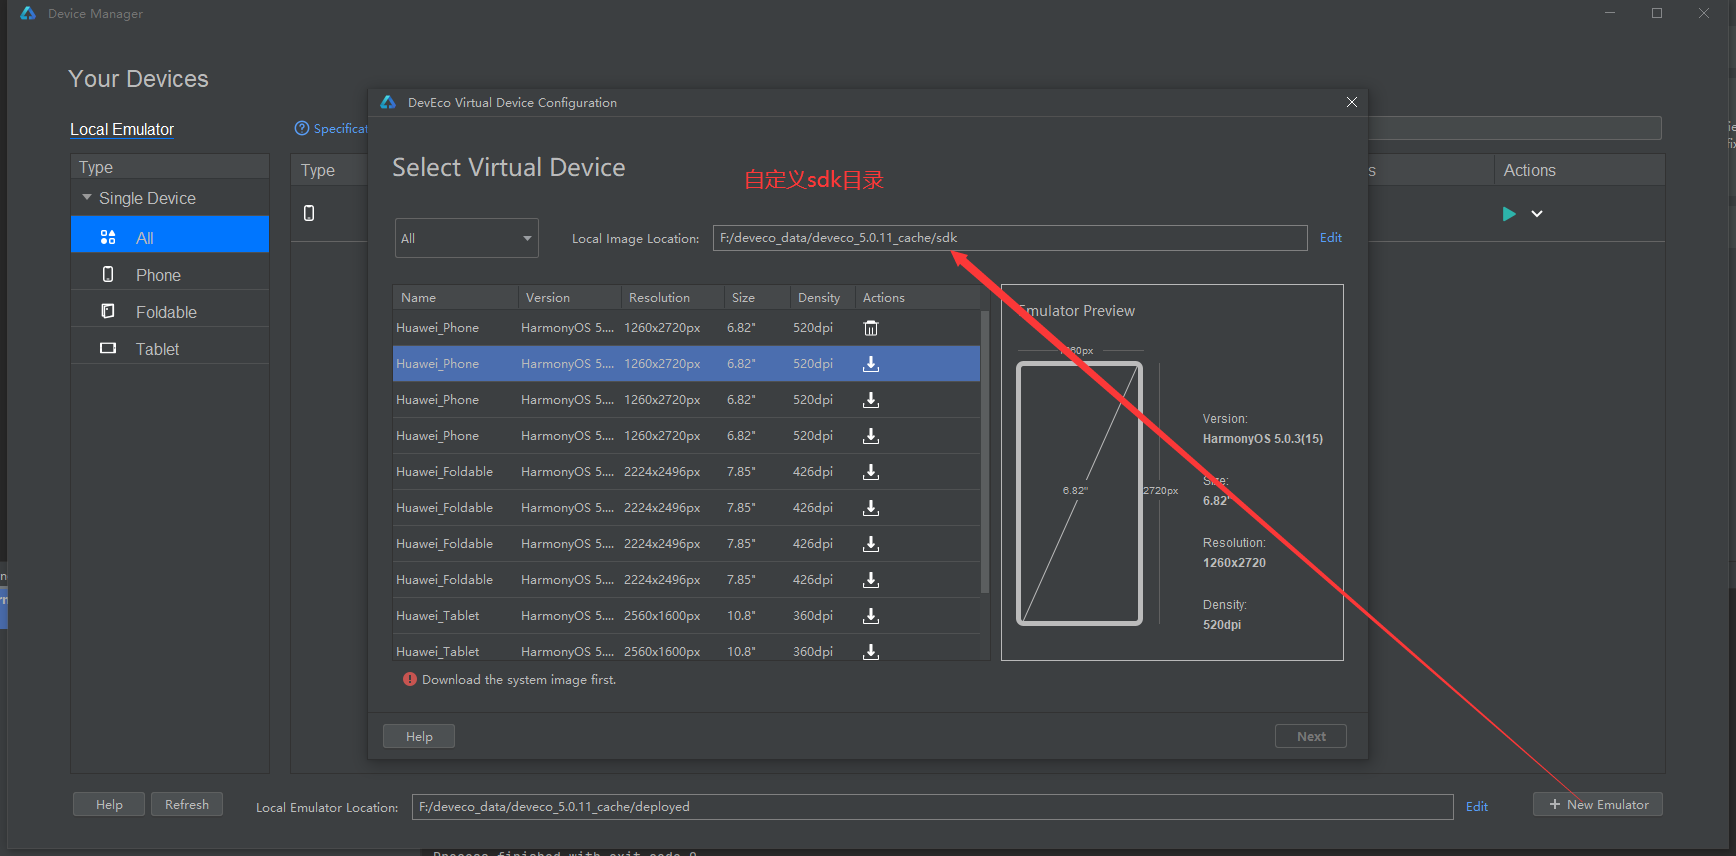The width and height of the screenshot is (1736, 856).
Task: Download the highlighted Huawei_Phone system image
Action: 871,364
